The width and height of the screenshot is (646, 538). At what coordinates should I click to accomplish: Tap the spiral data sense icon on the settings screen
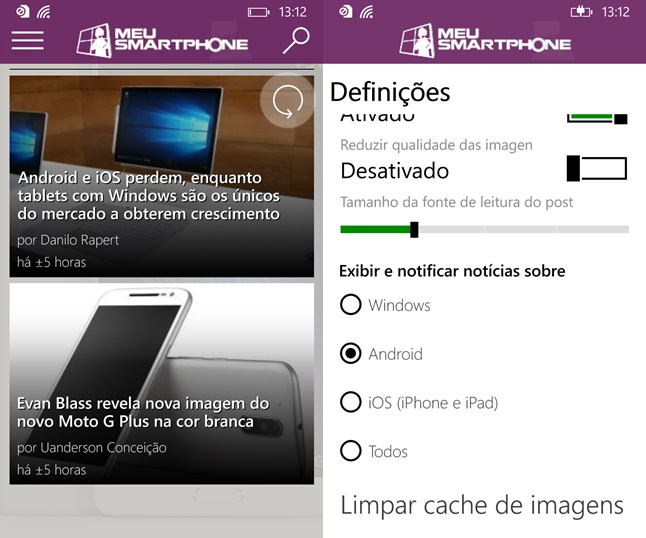[x=346, y=12]
